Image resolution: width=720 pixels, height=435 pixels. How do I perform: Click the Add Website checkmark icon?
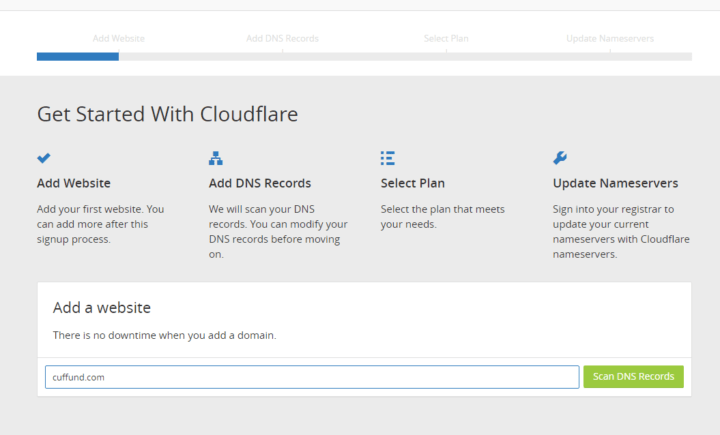[x=44, y=158]
